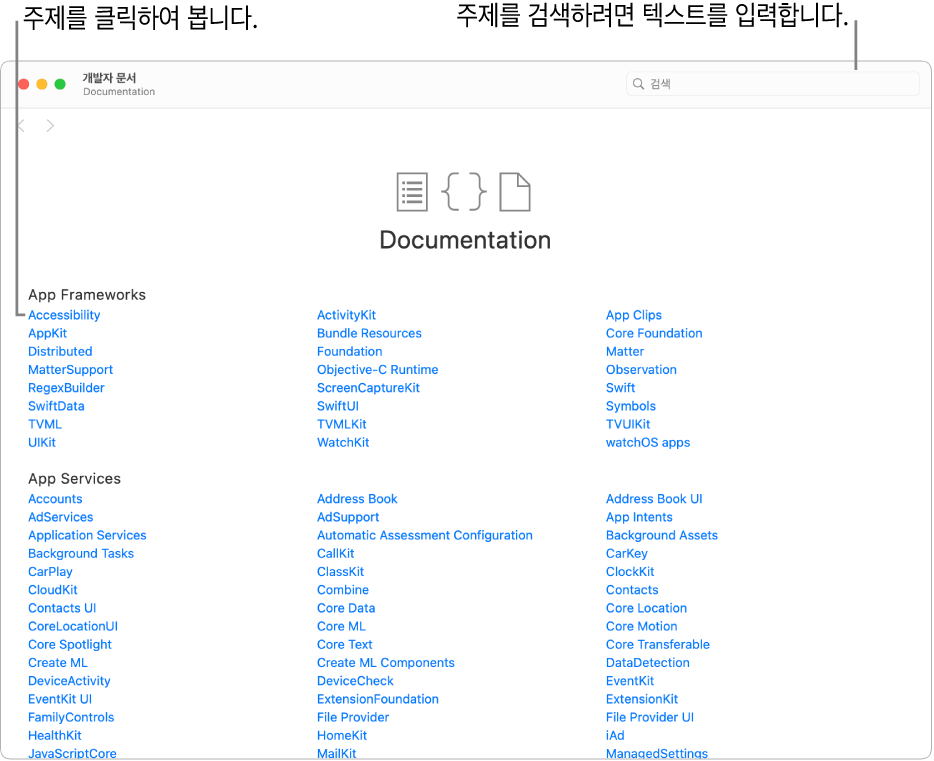Open the SwiftUI documentation
934x761 pixels.
click(338, 406)
